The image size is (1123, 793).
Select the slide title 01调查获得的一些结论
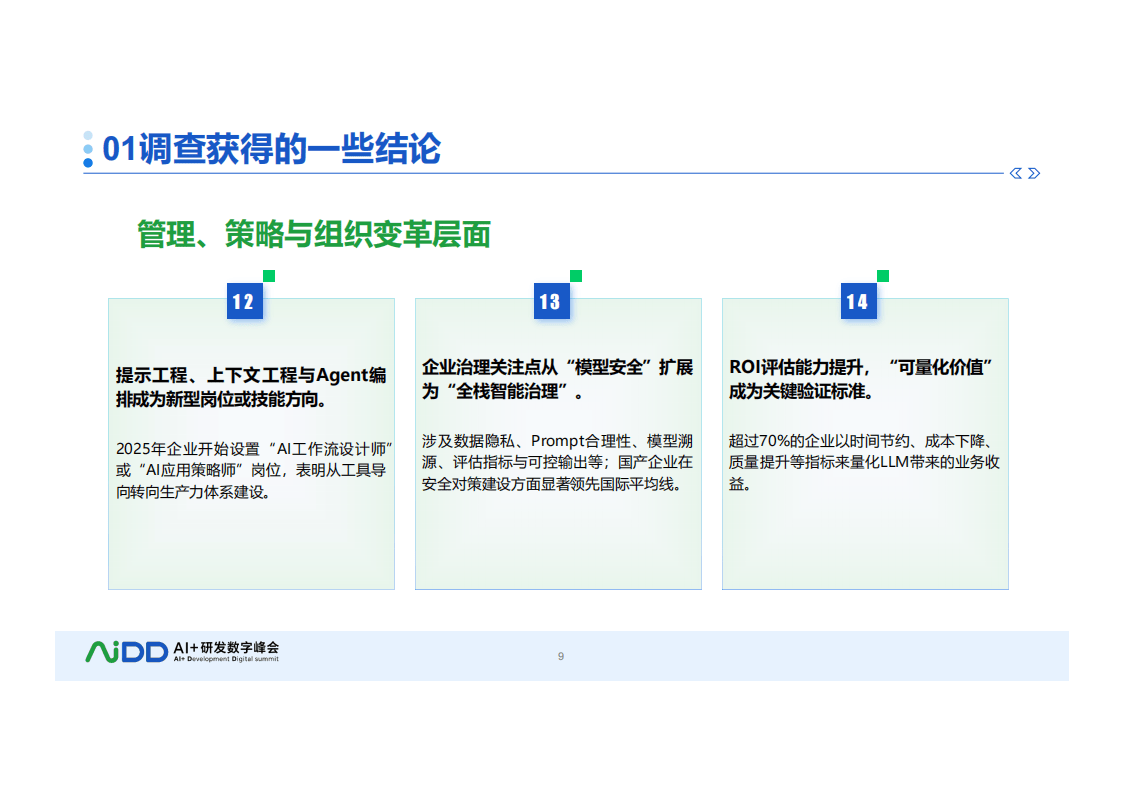coord(272,149)
